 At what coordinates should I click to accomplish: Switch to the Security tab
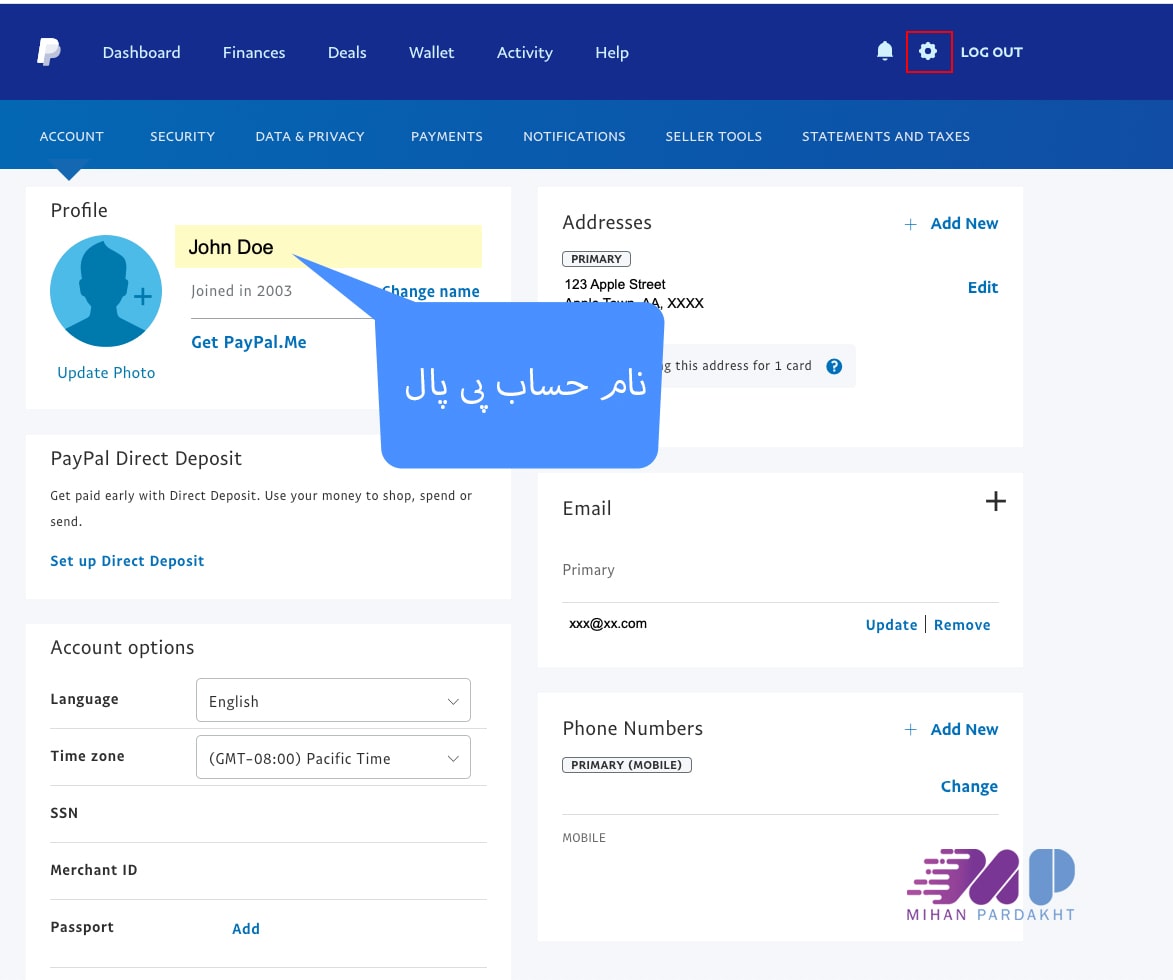(x=182, y=136)
